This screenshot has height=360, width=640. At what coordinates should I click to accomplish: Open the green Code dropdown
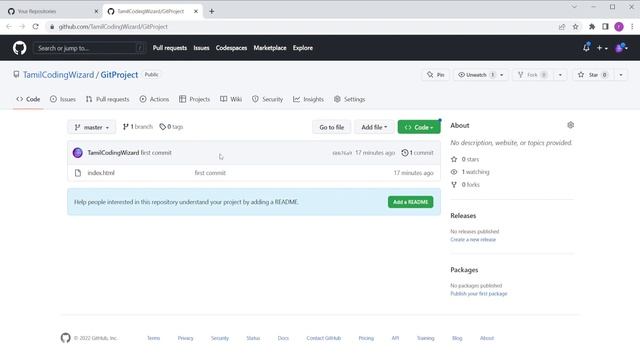click(419, 127)
